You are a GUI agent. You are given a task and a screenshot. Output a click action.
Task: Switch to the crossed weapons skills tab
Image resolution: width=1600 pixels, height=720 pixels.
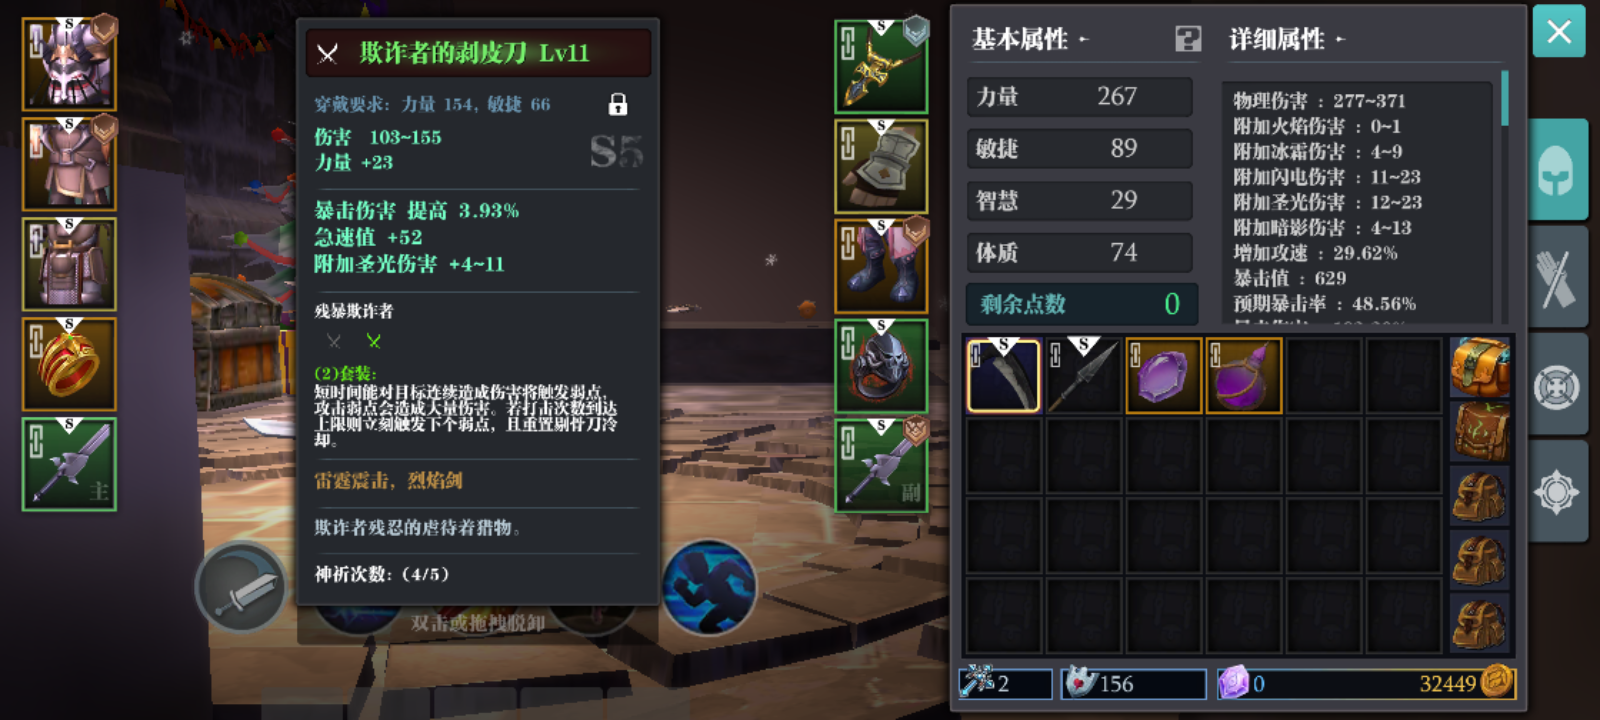[1558, 277]
